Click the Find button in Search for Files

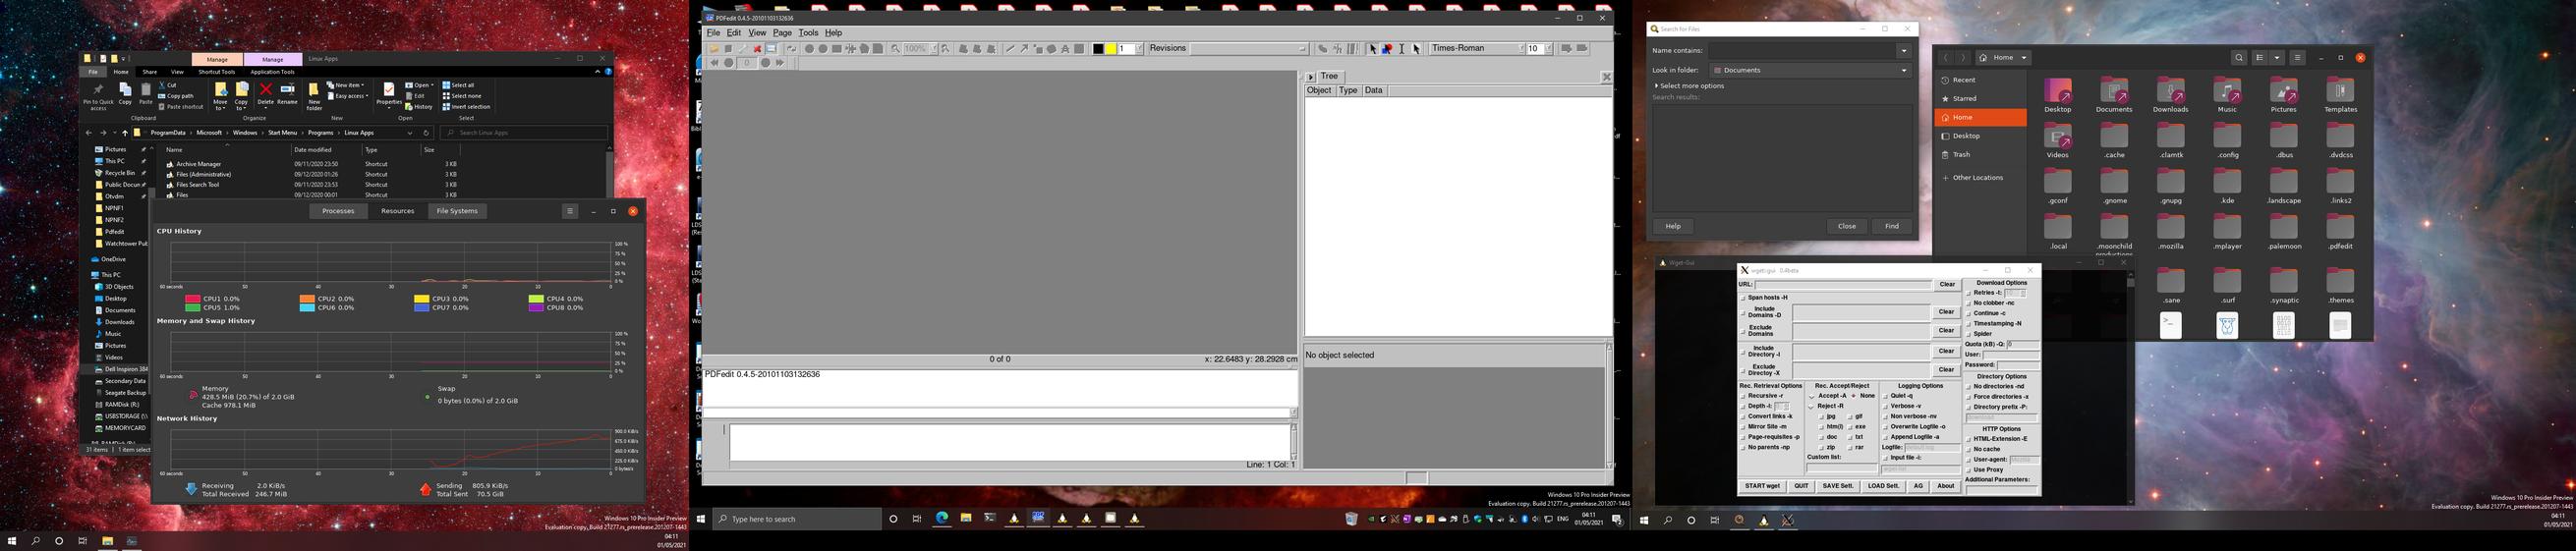tap(1891, 226)
